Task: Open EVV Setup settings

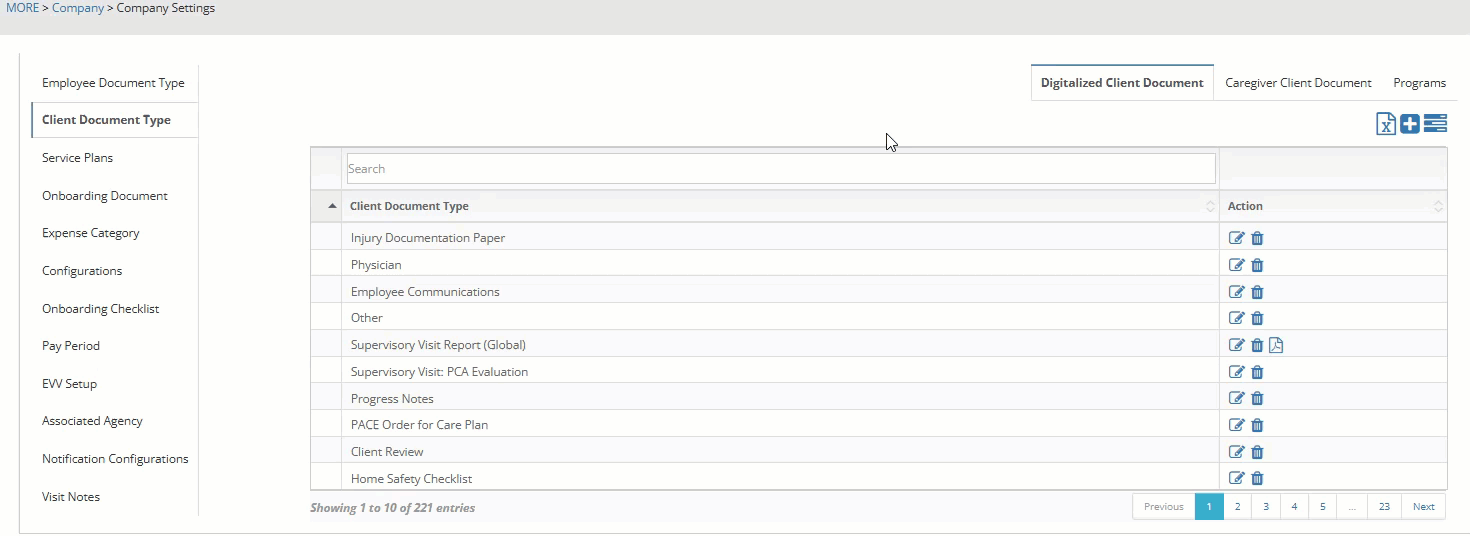Action: tap(69, 384)
